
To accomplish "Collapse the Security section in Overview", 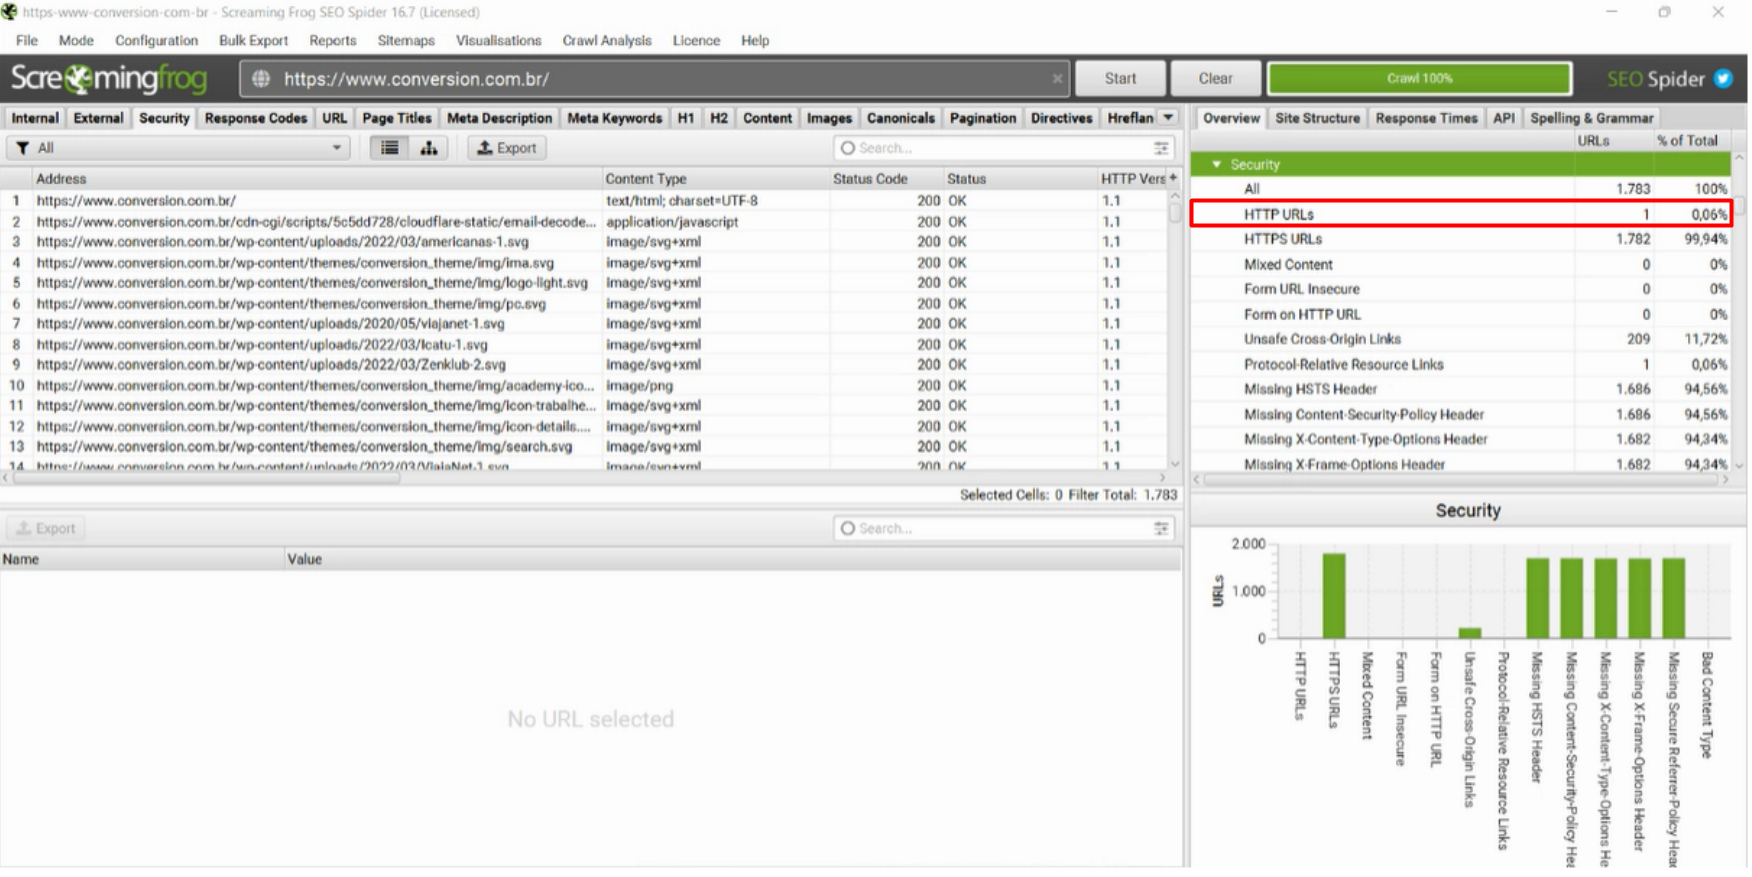I will [x=1216, y=164].
